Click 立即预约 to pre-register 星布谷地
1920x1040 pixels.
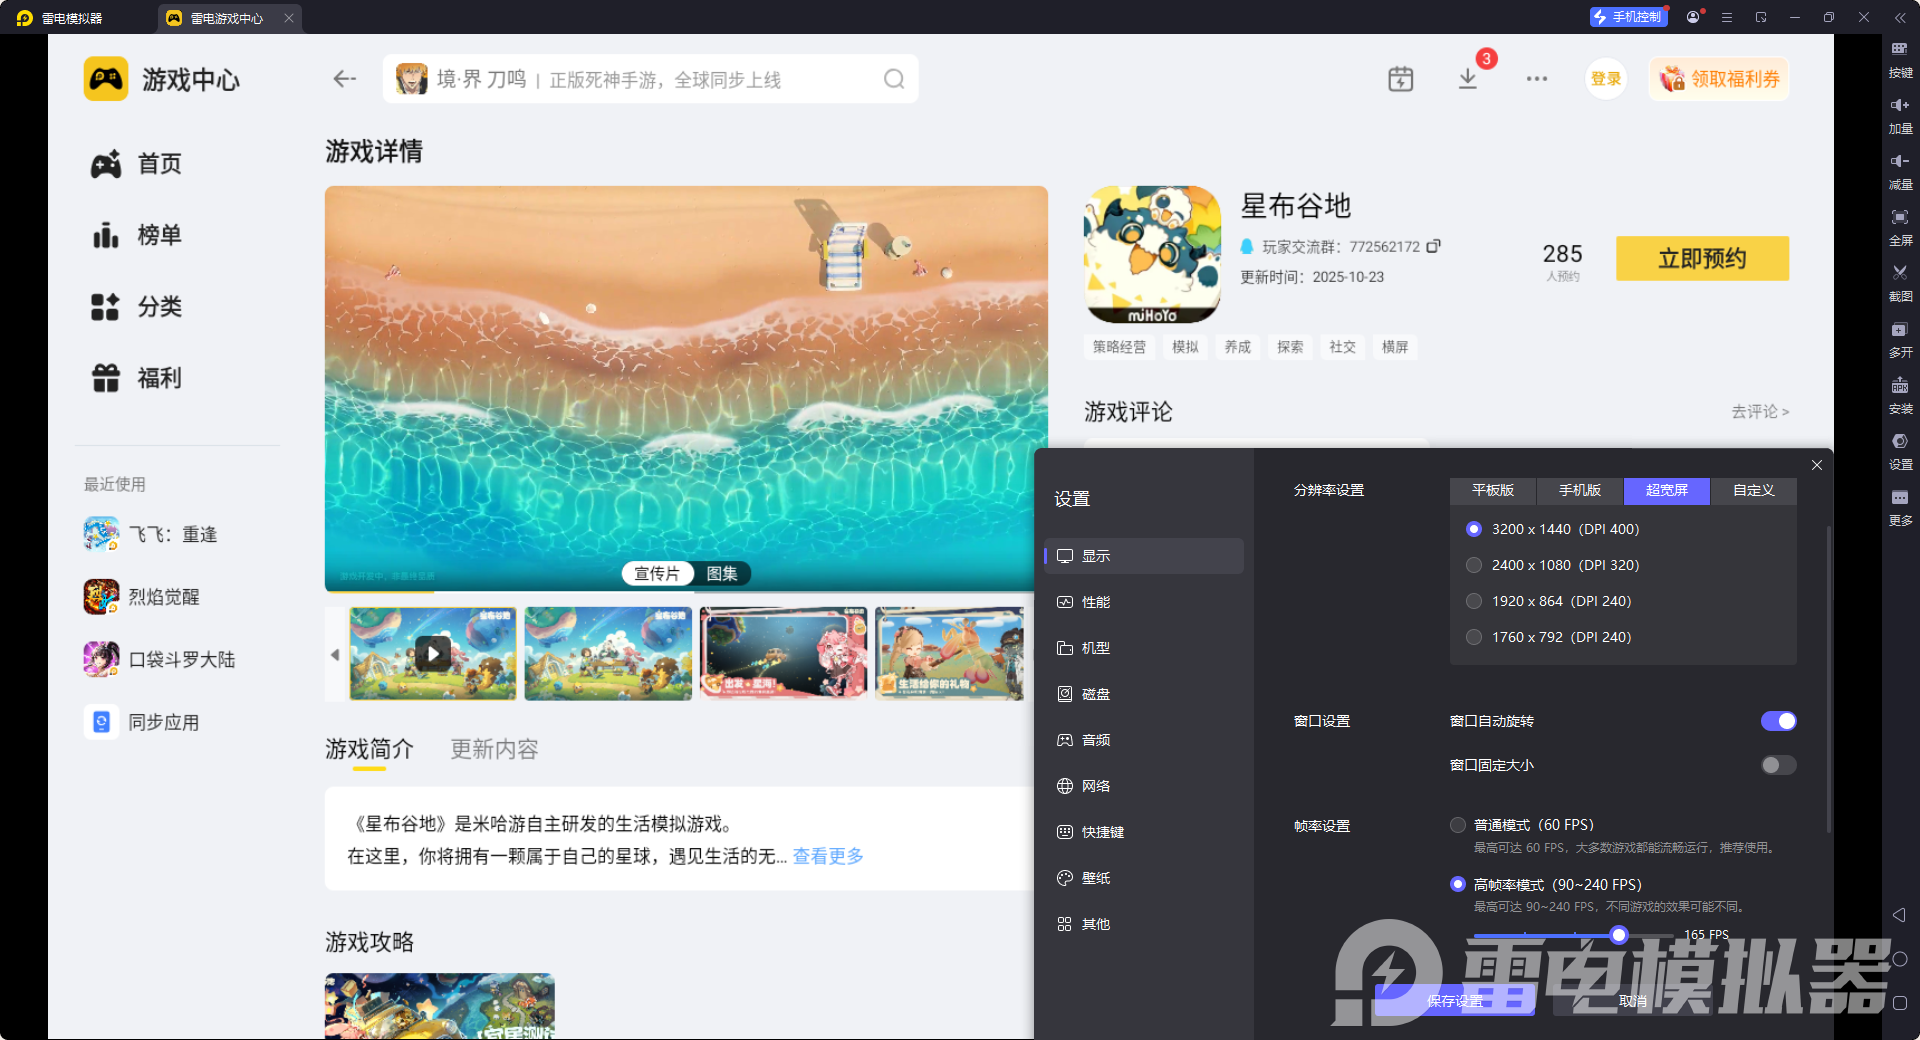tap(1701, 258)
